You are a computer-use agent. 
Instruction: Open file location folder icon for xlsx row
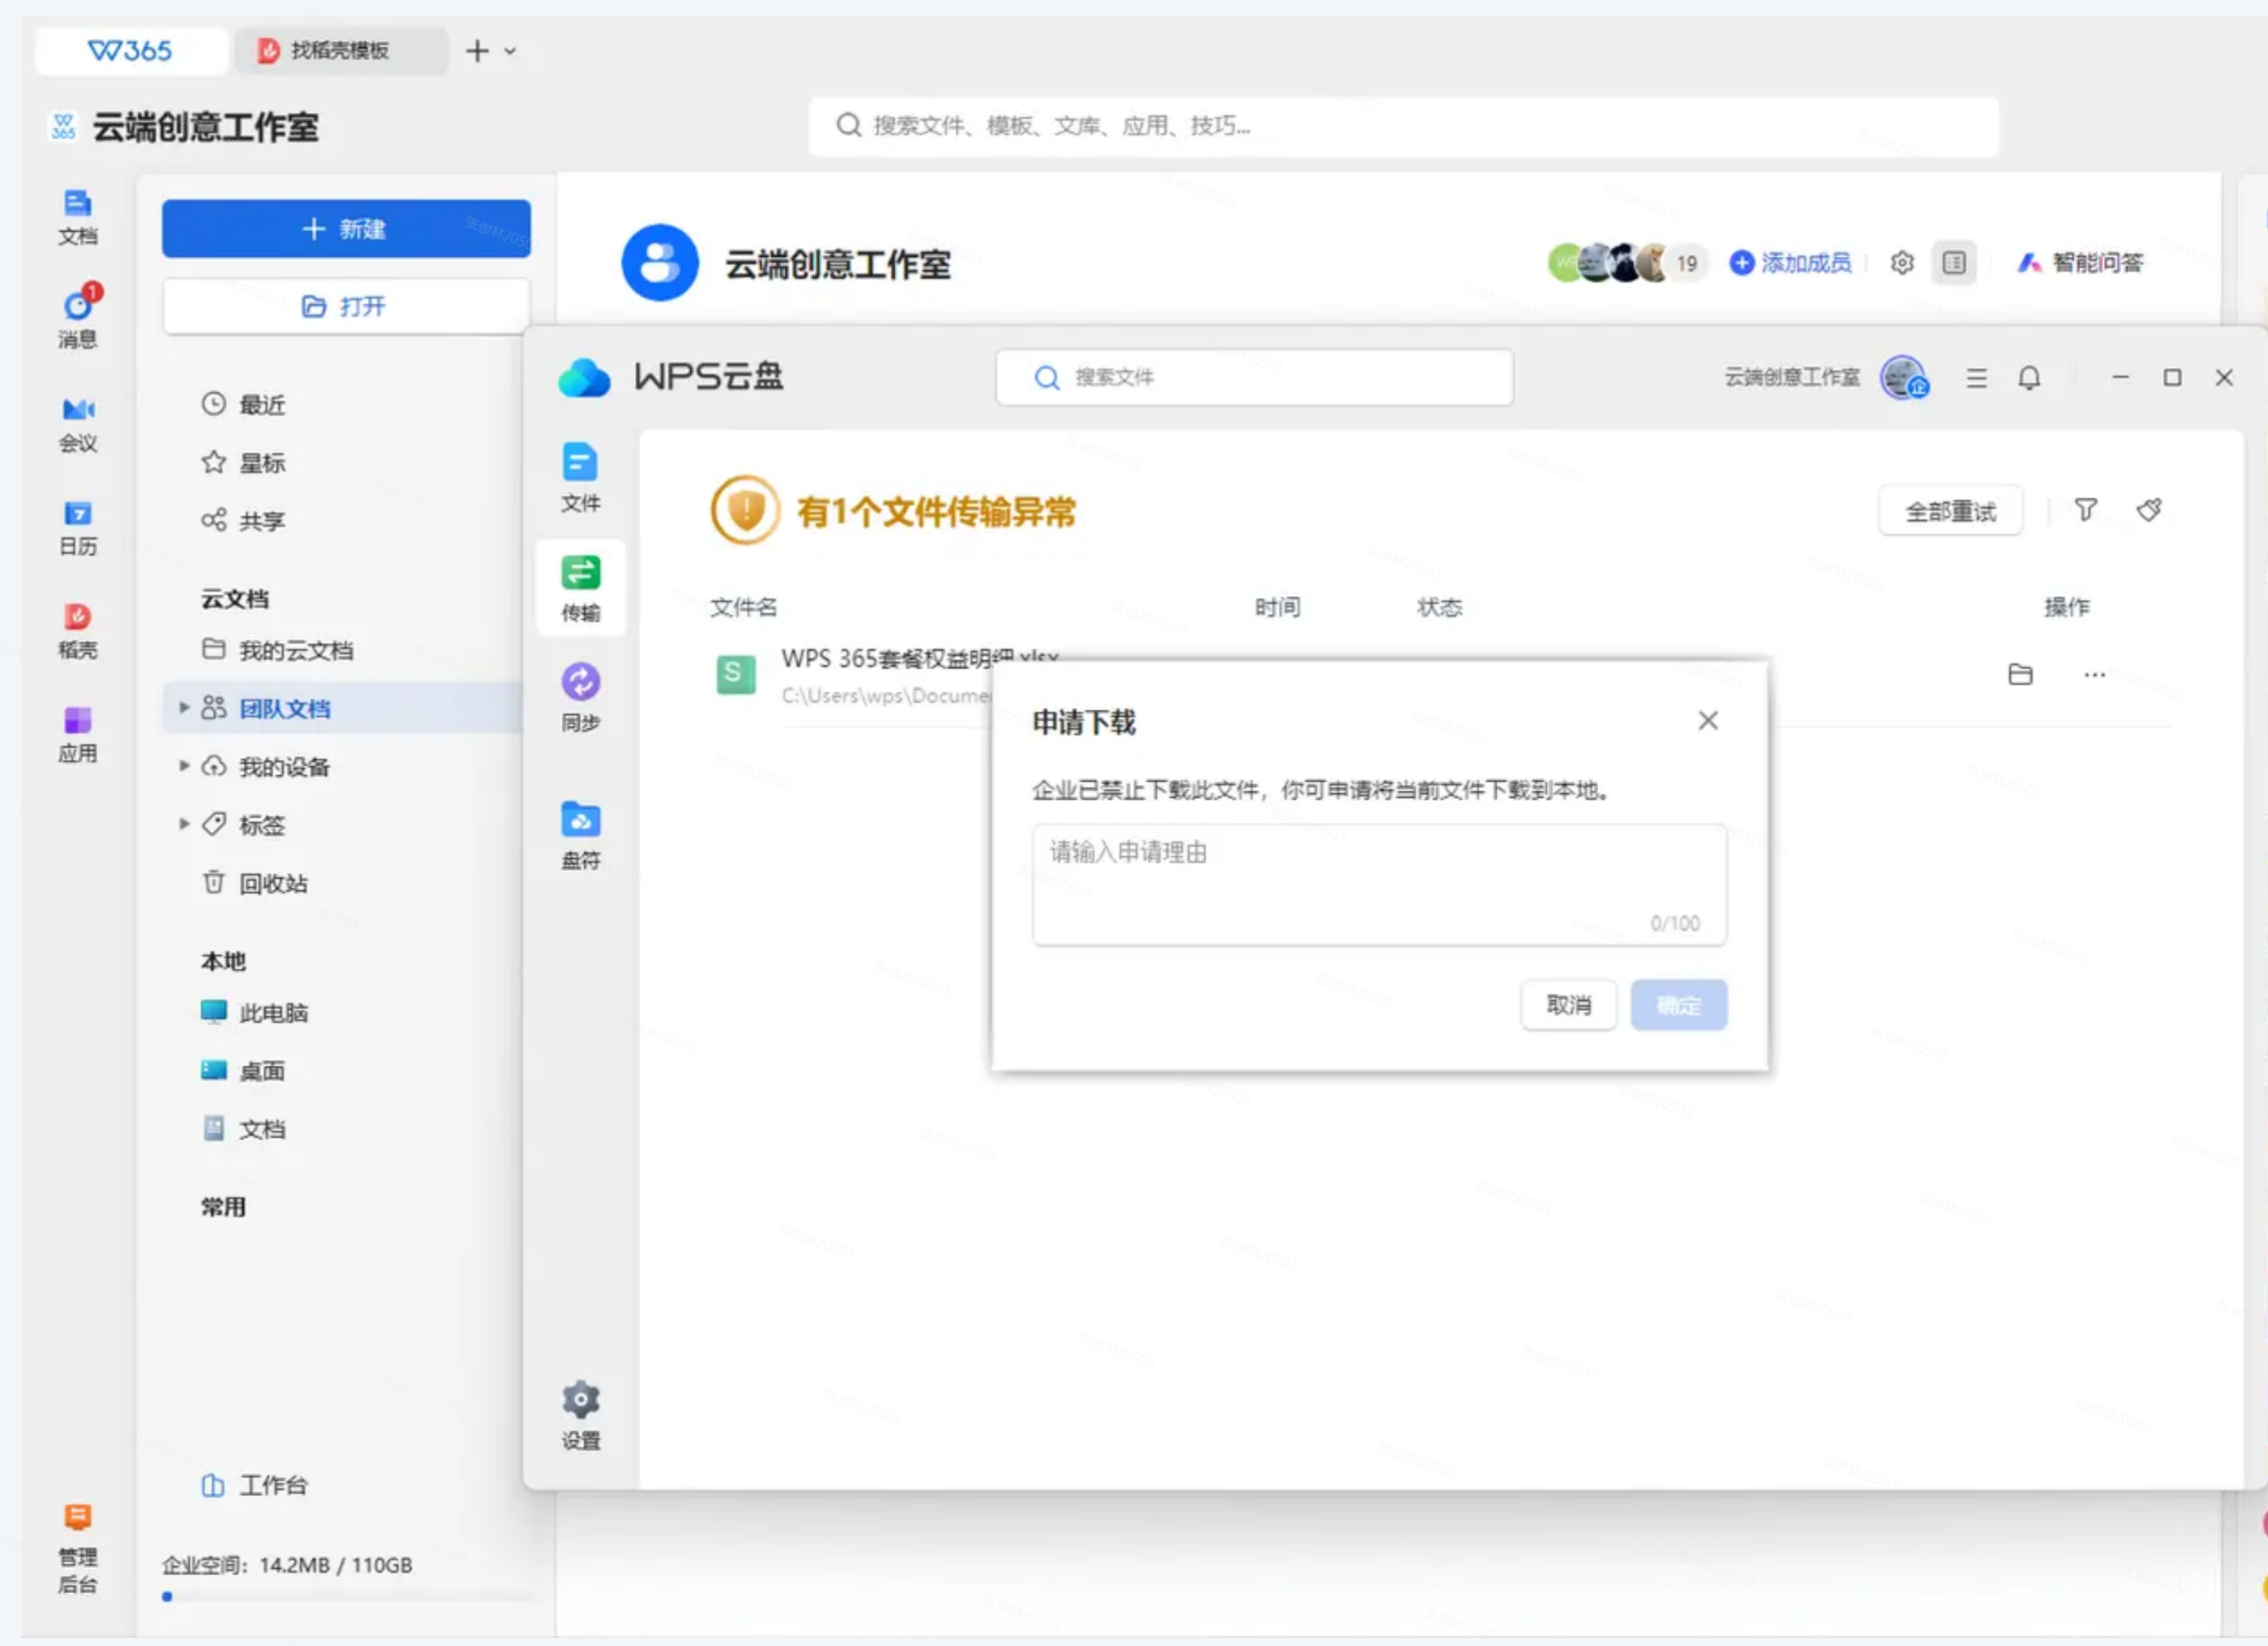(2020, 674)
